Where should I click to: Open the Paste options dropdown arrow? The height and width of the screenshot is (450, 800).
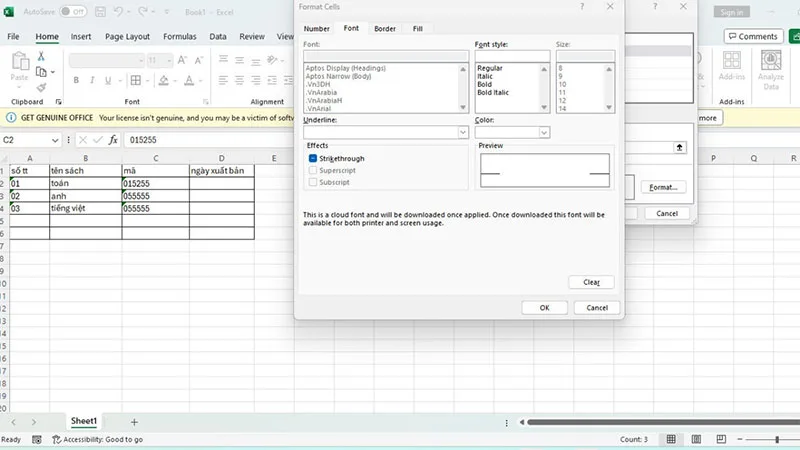[x=19, y=87]
